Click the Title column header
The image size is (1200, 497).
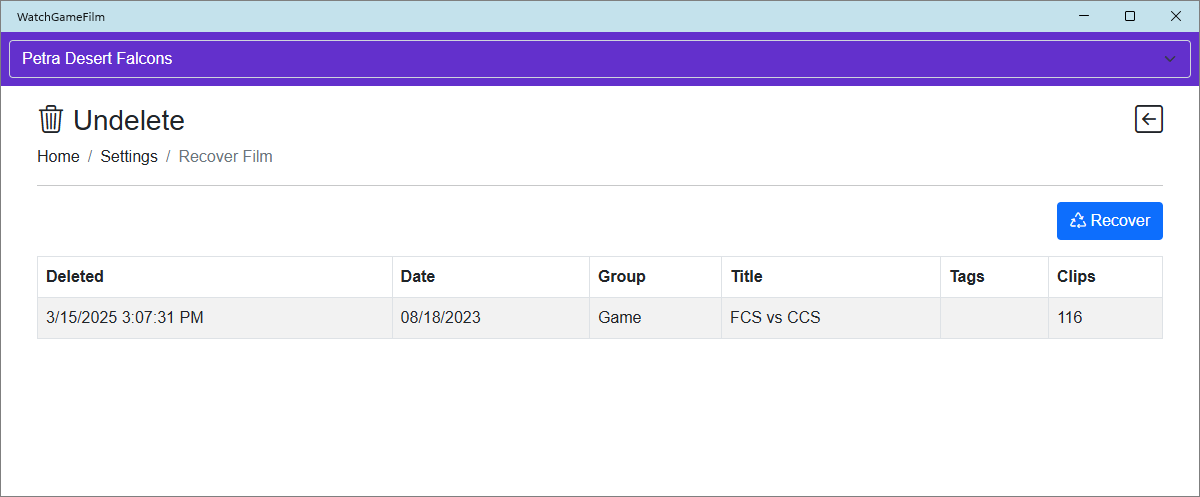(x=747, y=277)
